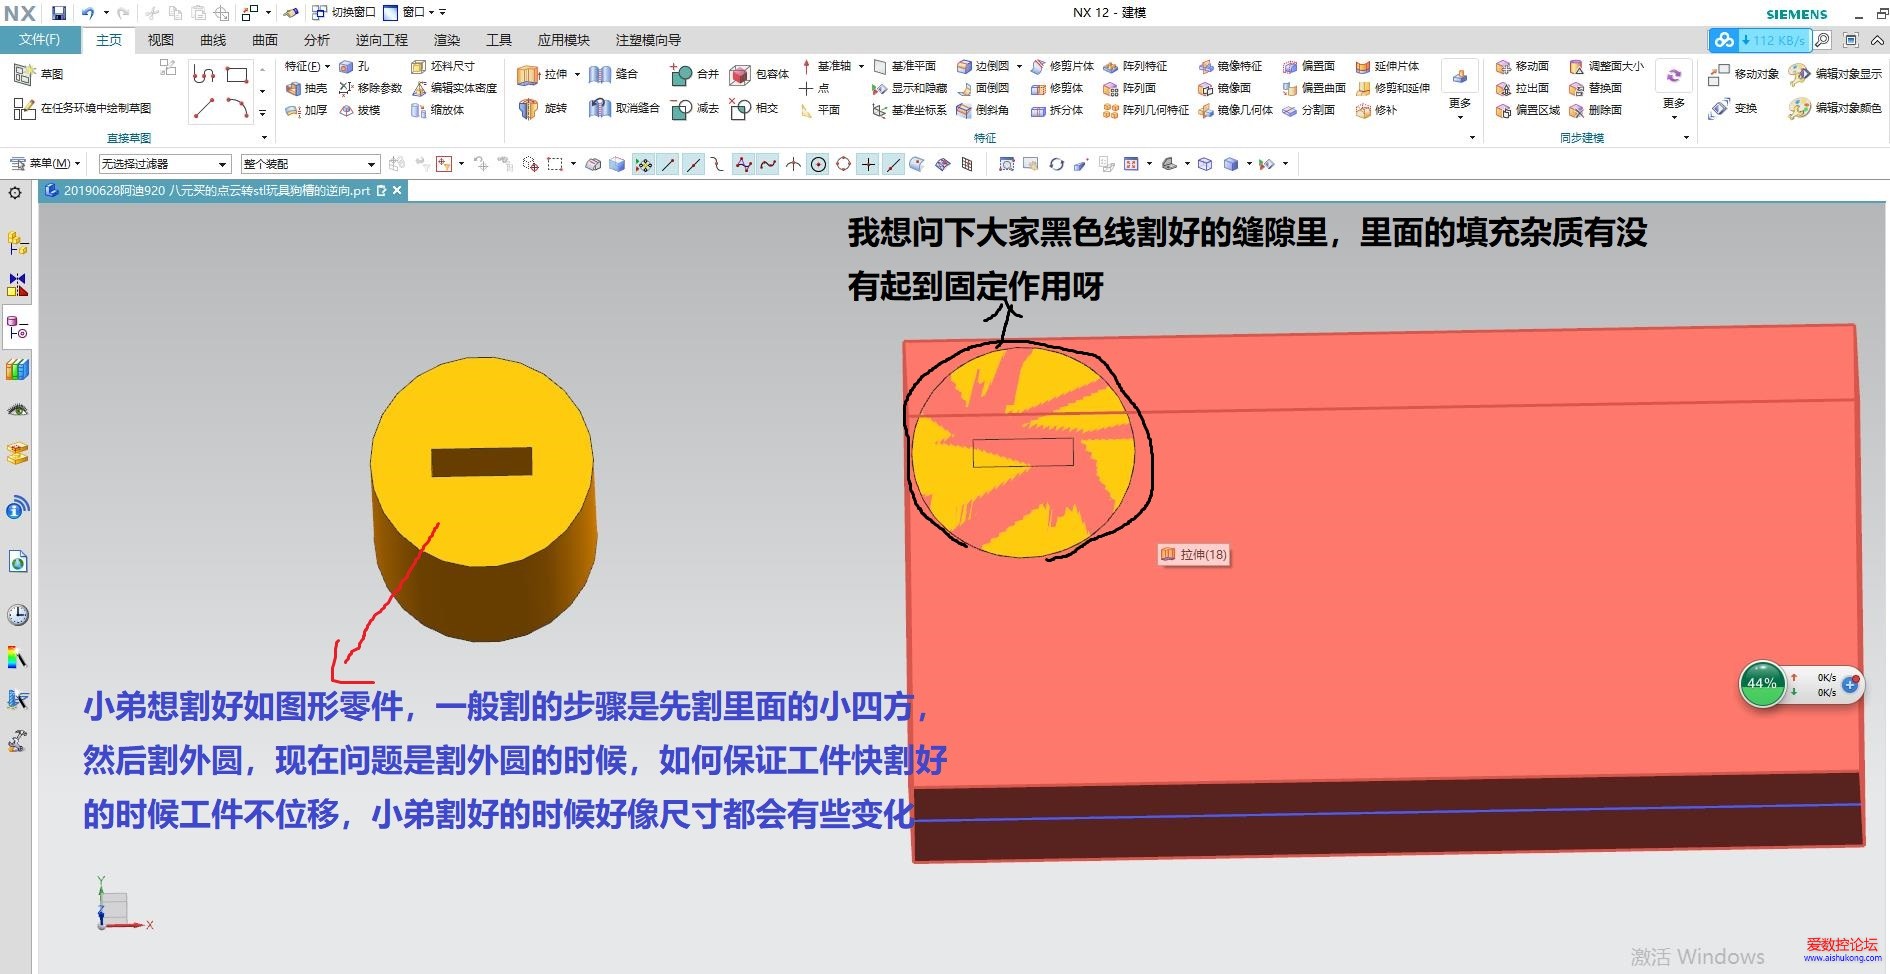Open the 整个装配 selection scope dropdown
This screenshot has height=974, width=1890.
309,164
